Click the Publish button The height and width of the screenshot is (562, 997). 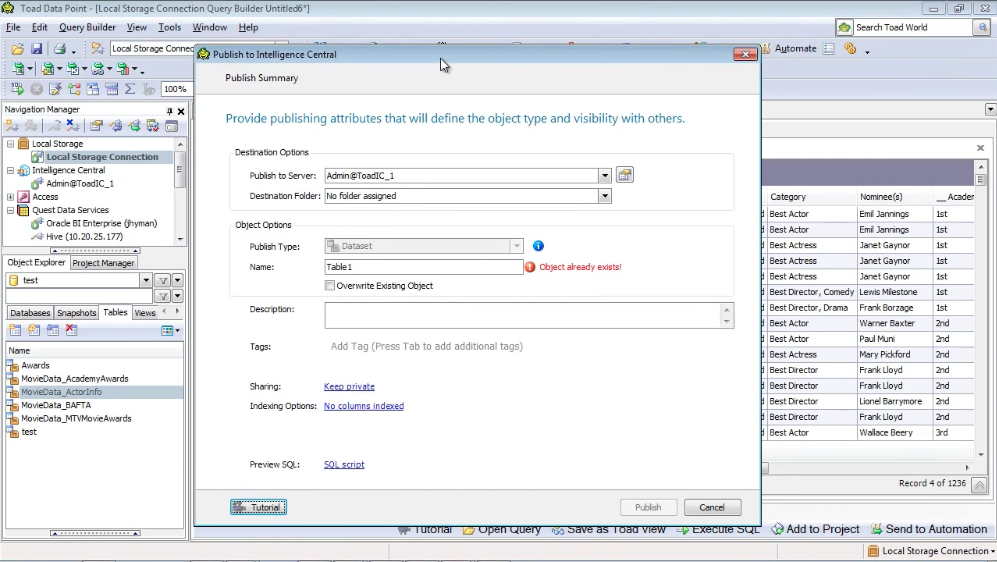(648, 507)
